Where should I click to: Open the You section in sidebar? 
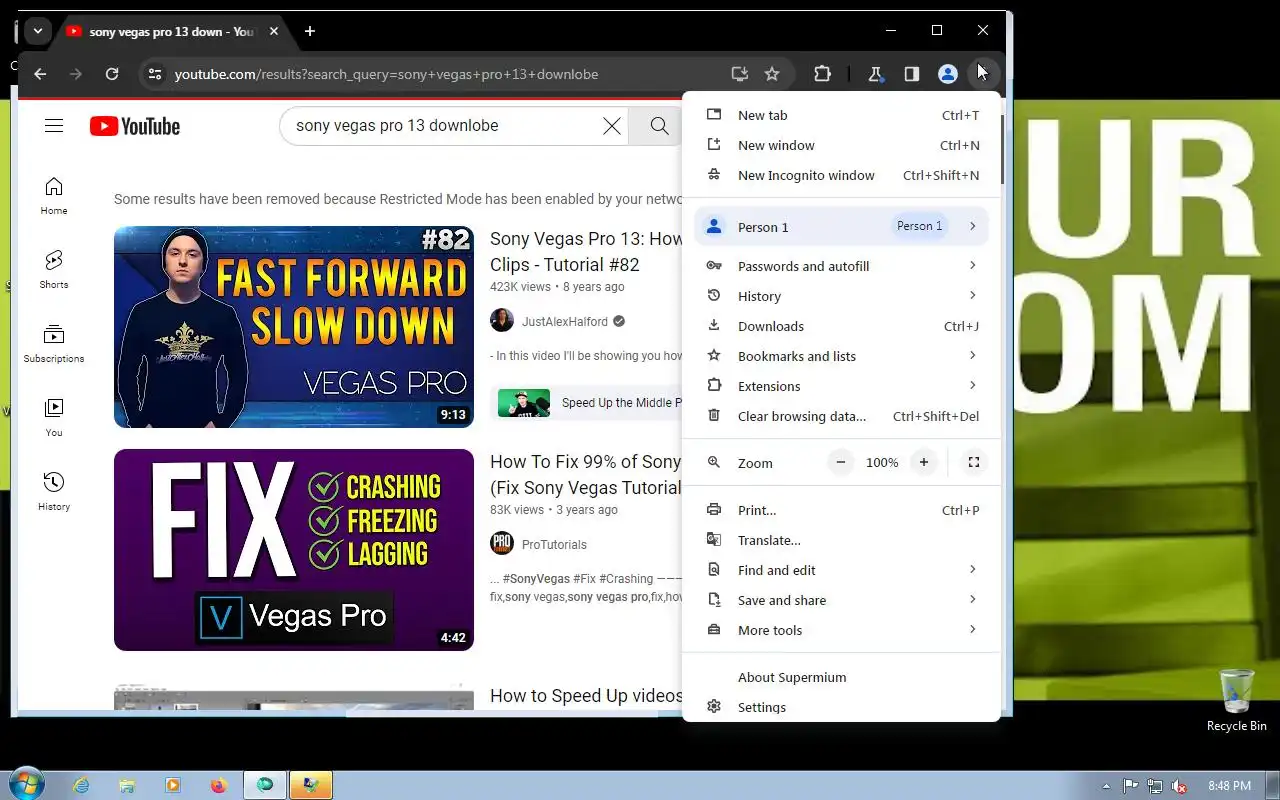click(54, 418)
